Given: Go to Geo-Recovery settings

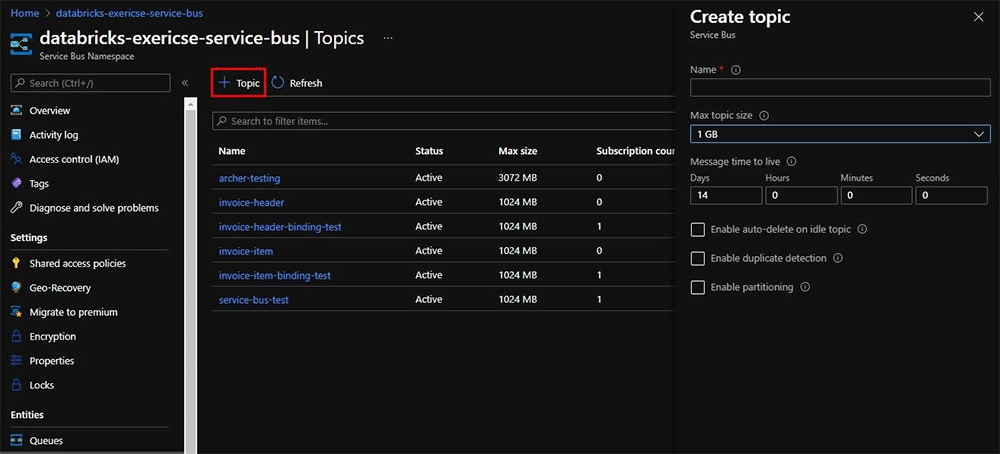Looking at the screenshot, I should 60,288.
